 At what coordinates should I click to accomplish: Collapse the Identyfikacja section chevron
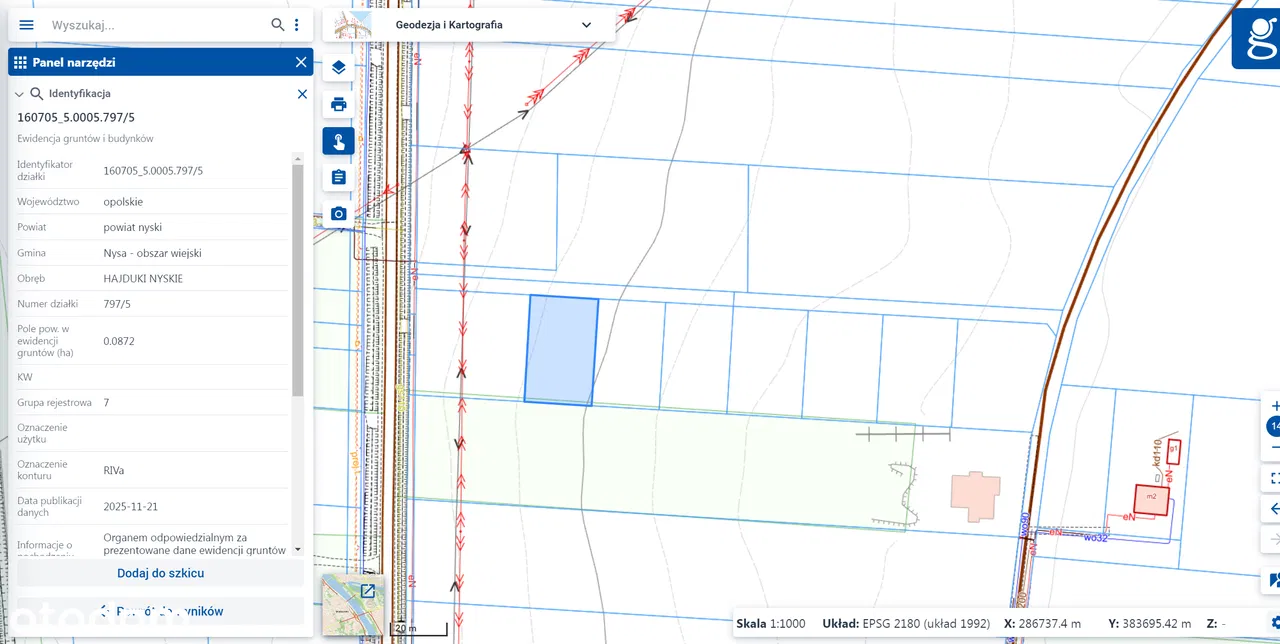point(19,94)
